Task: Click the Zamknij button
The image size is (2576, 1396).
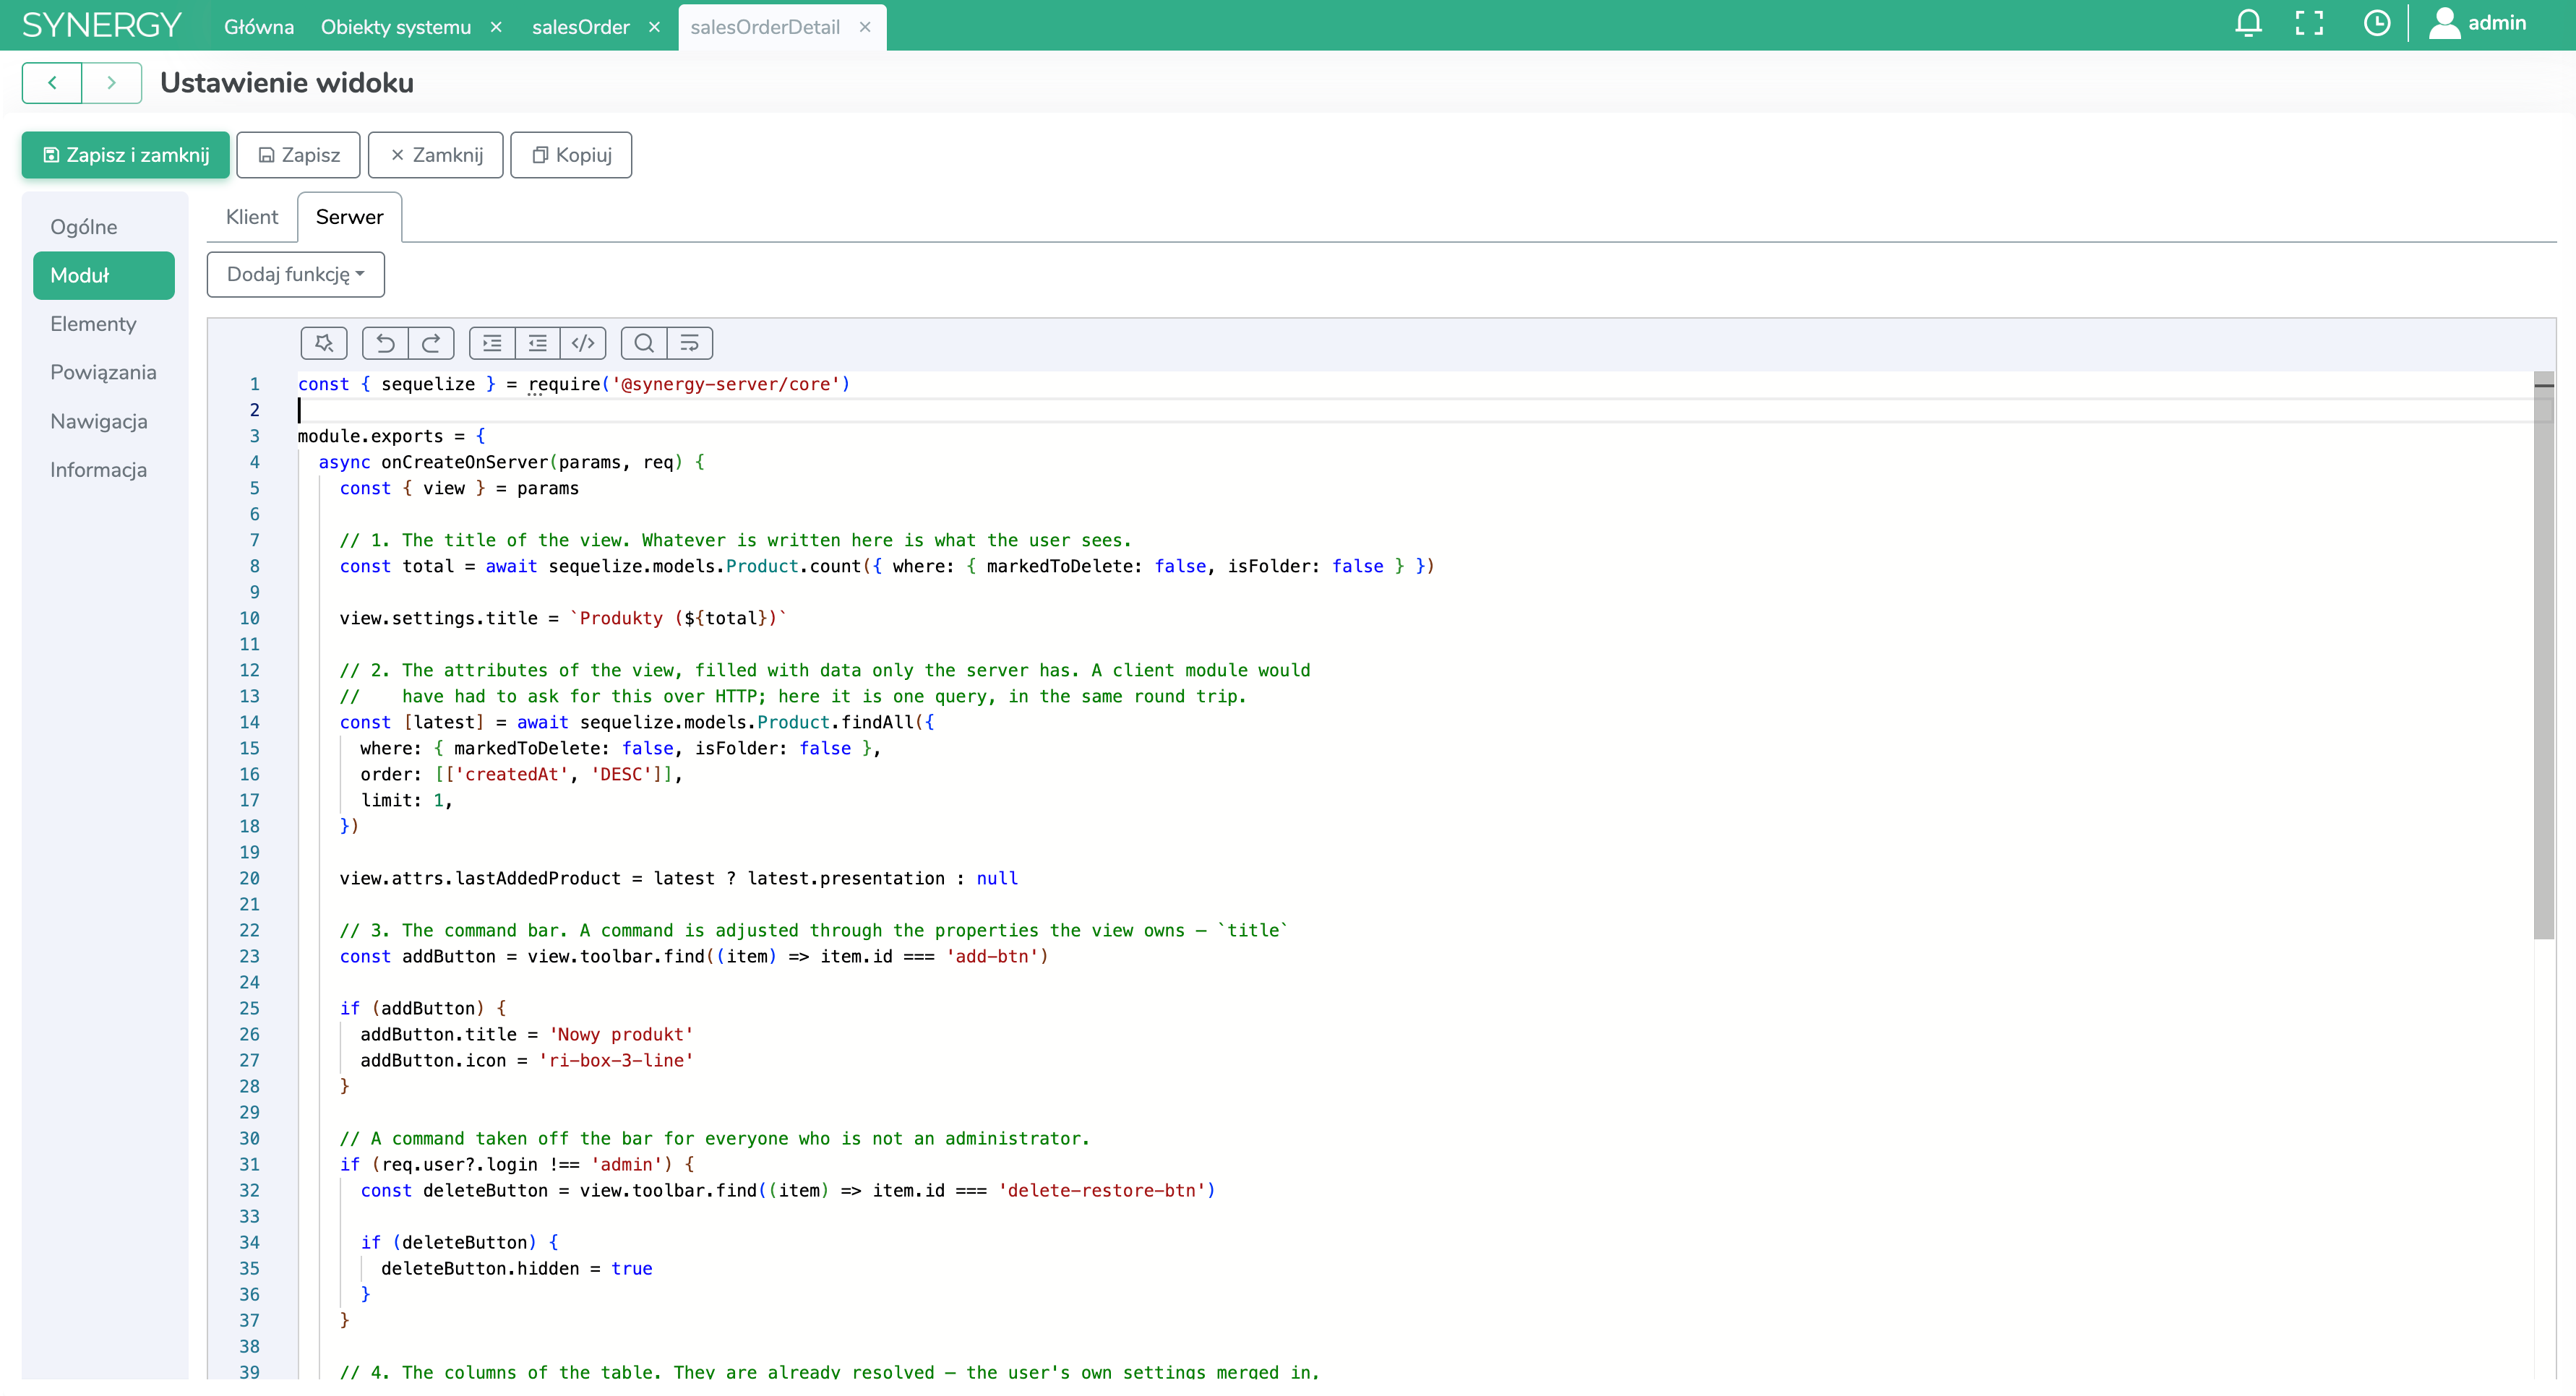Action: 436,155
